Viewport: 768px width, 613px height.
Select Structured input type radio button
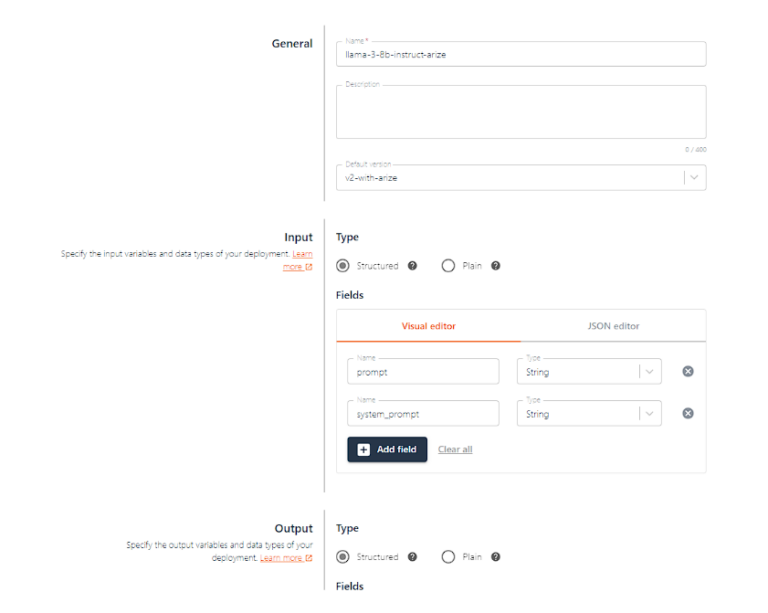tap(343, 266)
